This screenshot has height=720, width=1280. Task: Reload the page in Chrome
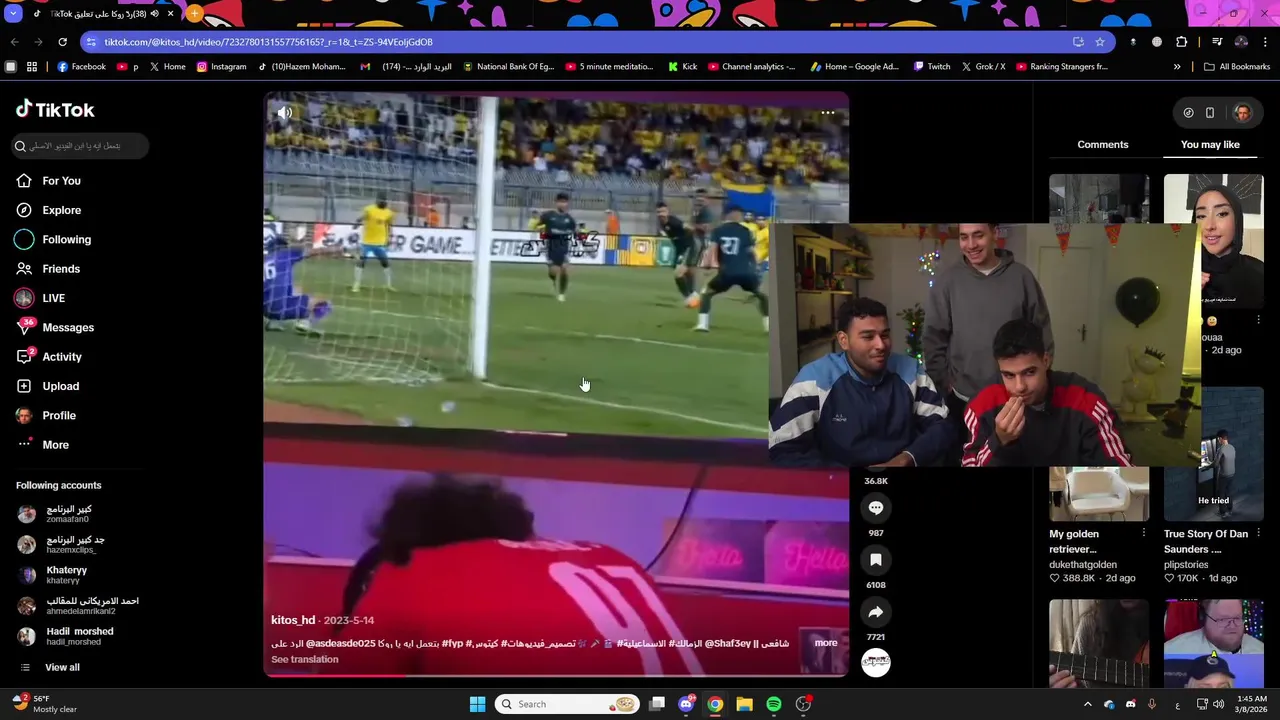point(62,42)
